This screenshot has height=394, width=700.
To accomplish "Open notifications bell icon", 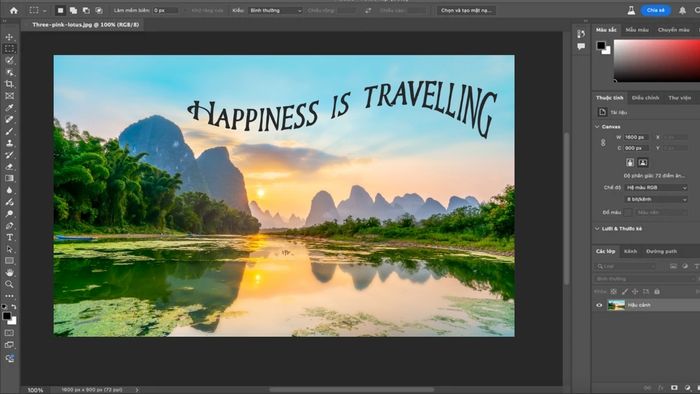I will (x=682, y=10).
